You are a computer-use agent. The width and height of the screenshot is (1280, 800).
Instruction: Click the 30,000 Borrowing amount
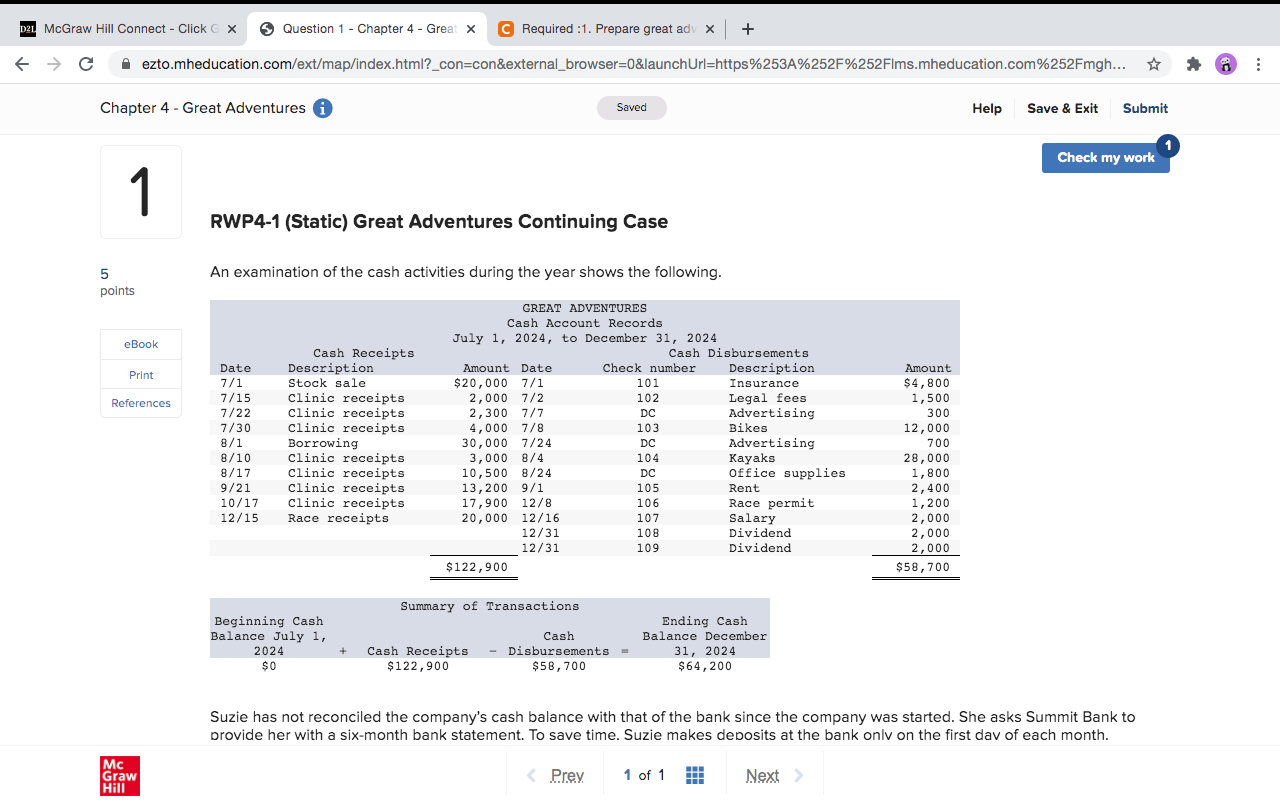click(x=485, y=443)
